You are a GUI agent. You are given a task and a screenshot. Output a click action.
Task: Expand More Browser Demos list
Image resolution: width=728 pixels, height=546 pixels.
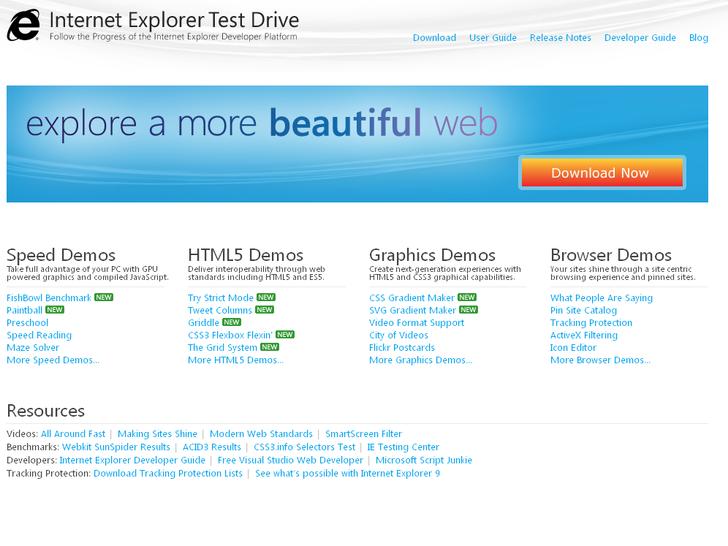coord(600,360)
